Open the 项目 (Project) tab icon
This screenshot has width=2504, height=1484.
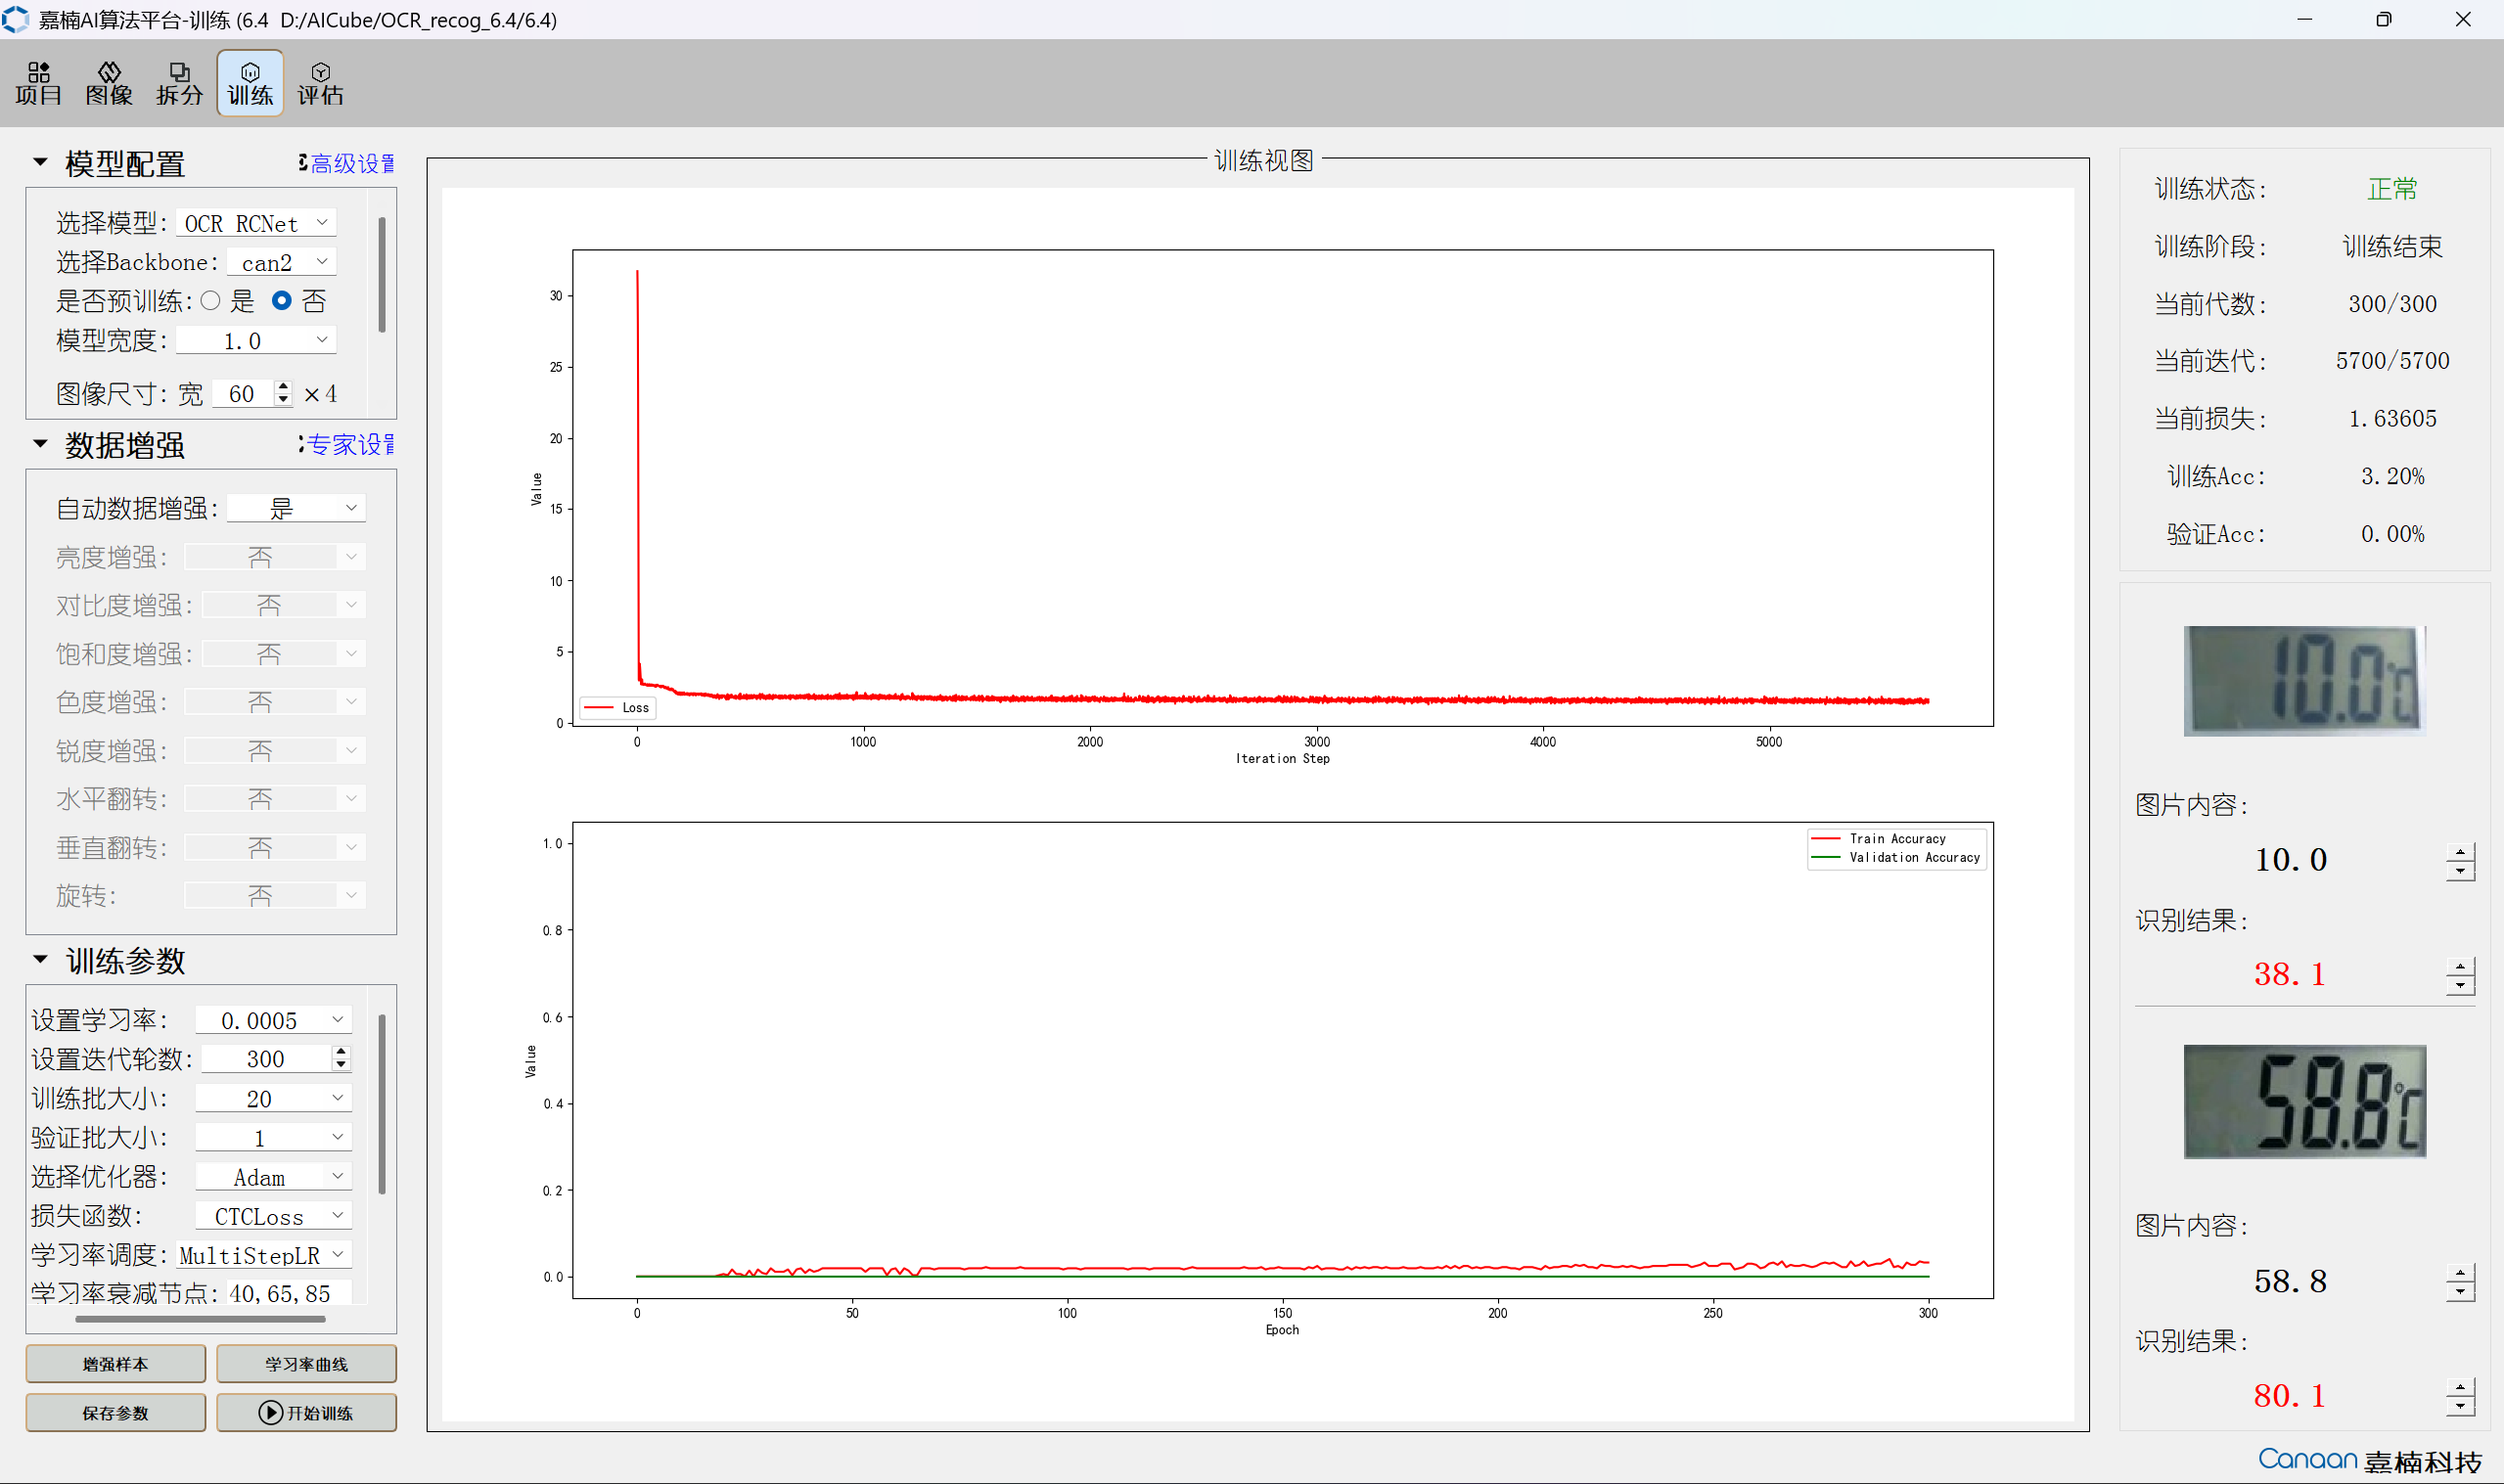39,83
